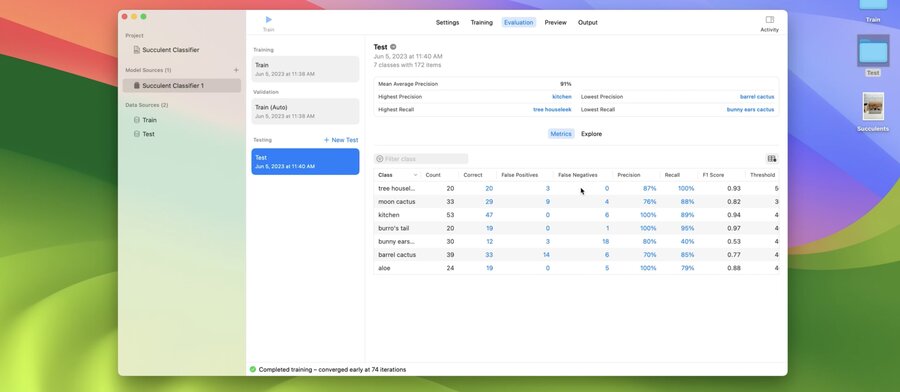Switch to the Output tab
This screenshot has width=900, height=392.
click(x=587, y=22)
